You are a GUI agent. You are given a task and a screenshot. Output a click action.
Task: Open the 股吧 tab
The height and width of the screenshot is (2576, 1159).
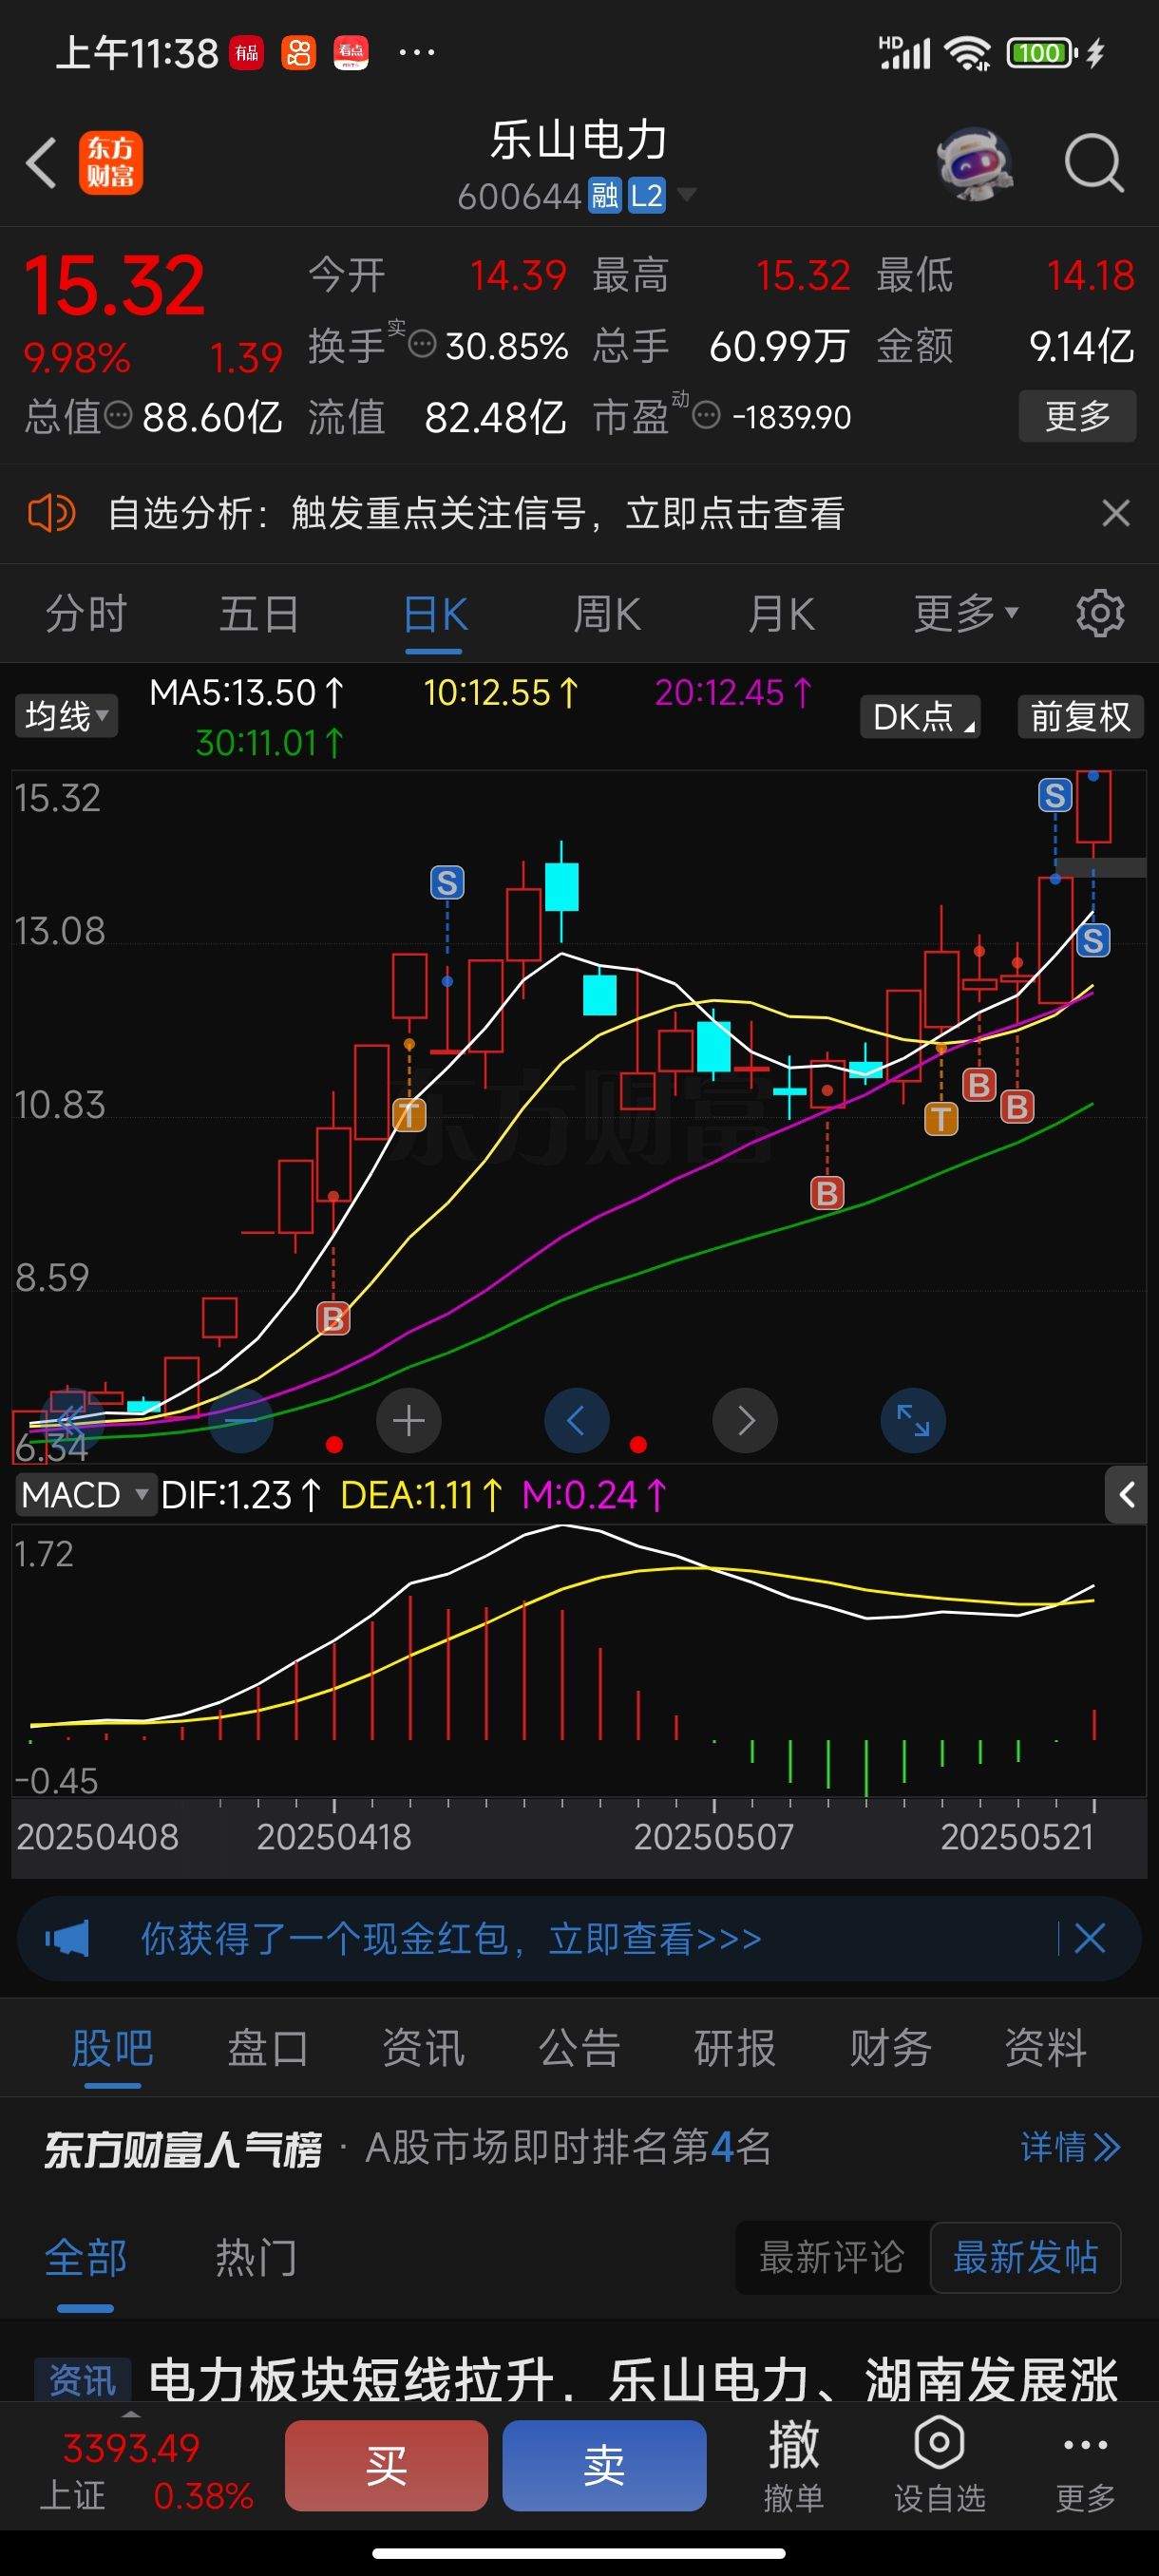coord(113,2047)
